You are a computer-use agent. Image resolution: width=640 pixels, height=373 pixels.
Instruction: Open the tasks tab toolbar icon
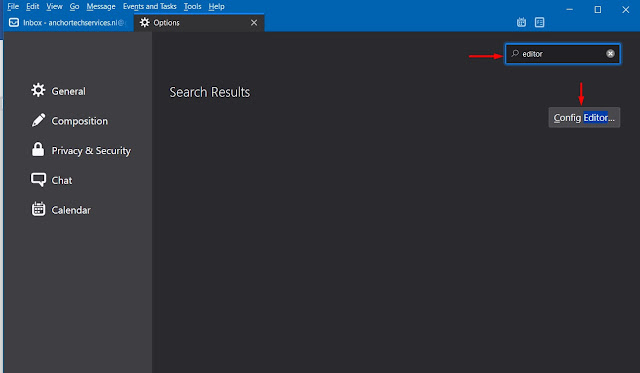pos(539,22)
